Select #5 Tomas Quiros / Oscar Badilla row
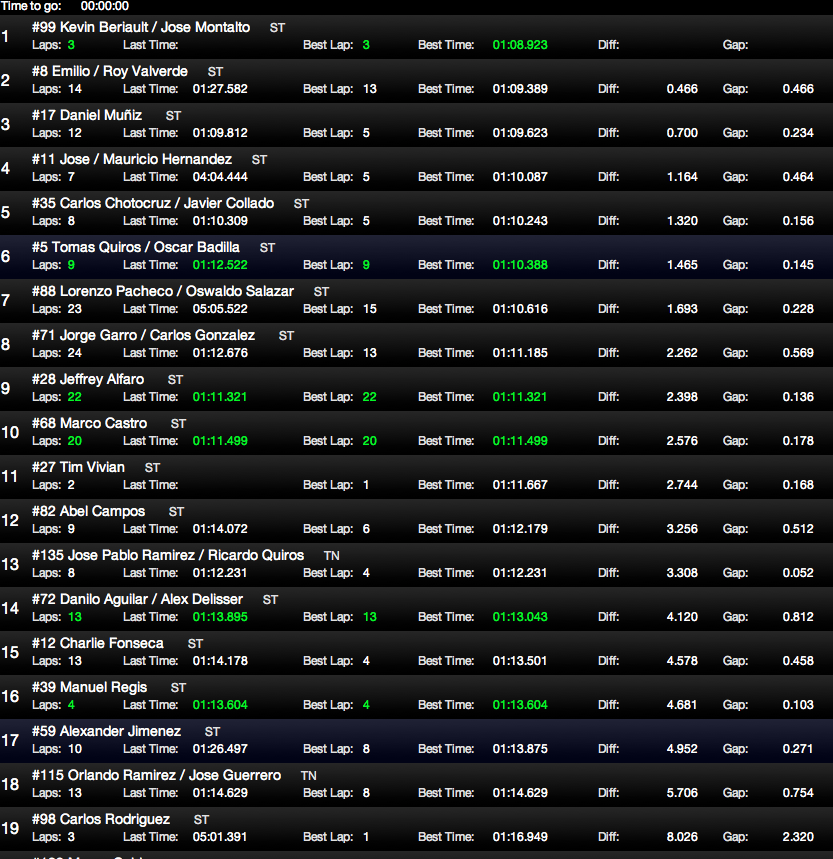This screenshot has height=859, width=833. pos(136,247)
